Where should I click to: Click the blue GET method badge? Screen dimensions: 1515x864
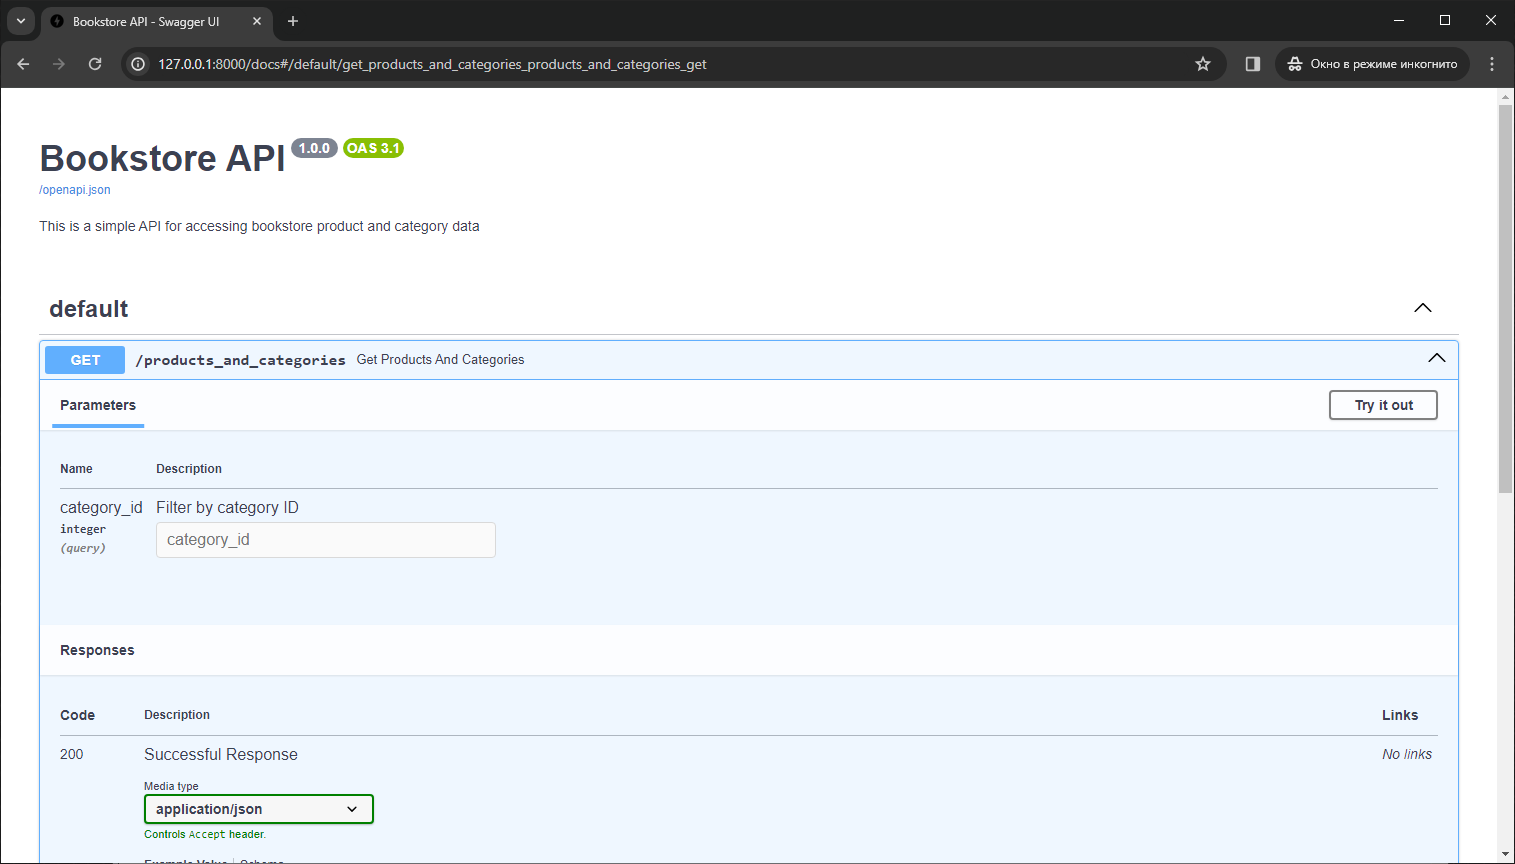pos(84,359)
